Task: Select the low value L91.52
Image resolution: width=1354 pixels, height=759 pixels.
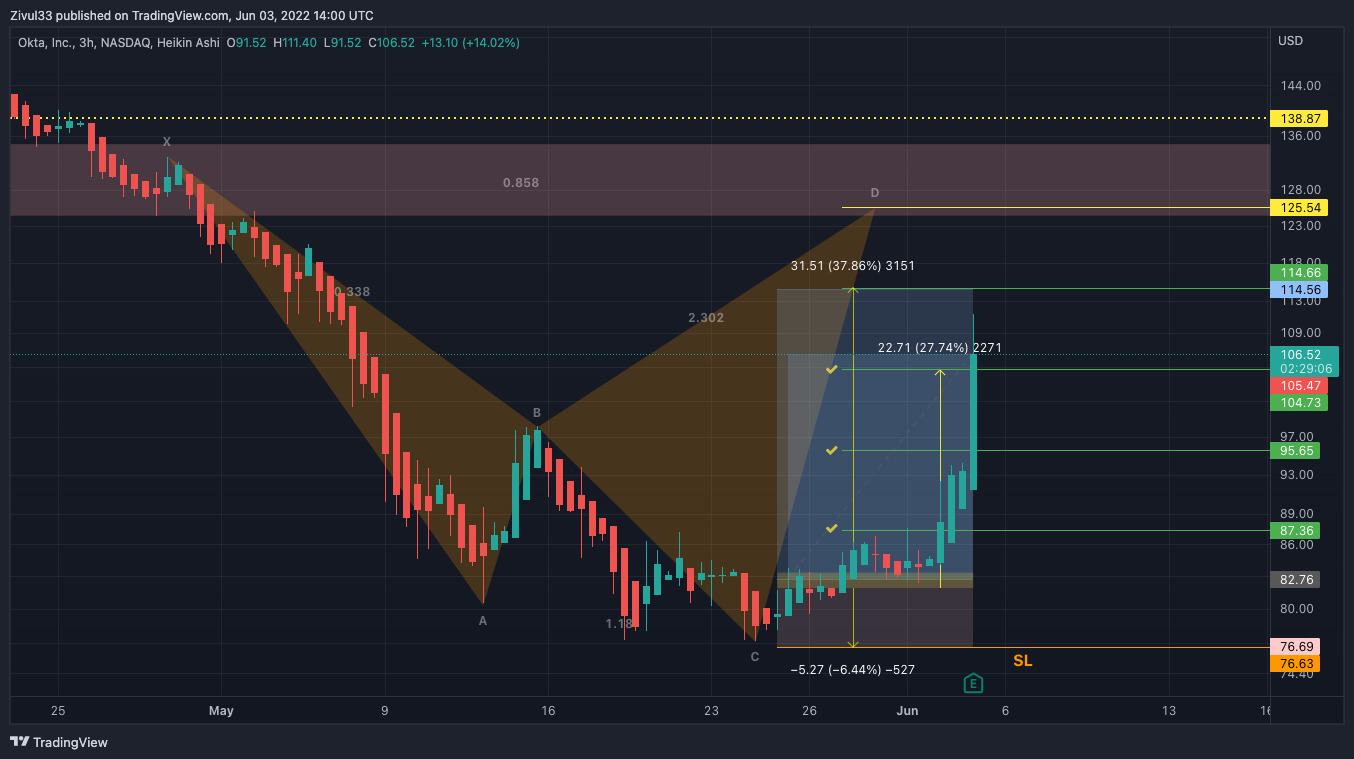Action: (341, 43)
